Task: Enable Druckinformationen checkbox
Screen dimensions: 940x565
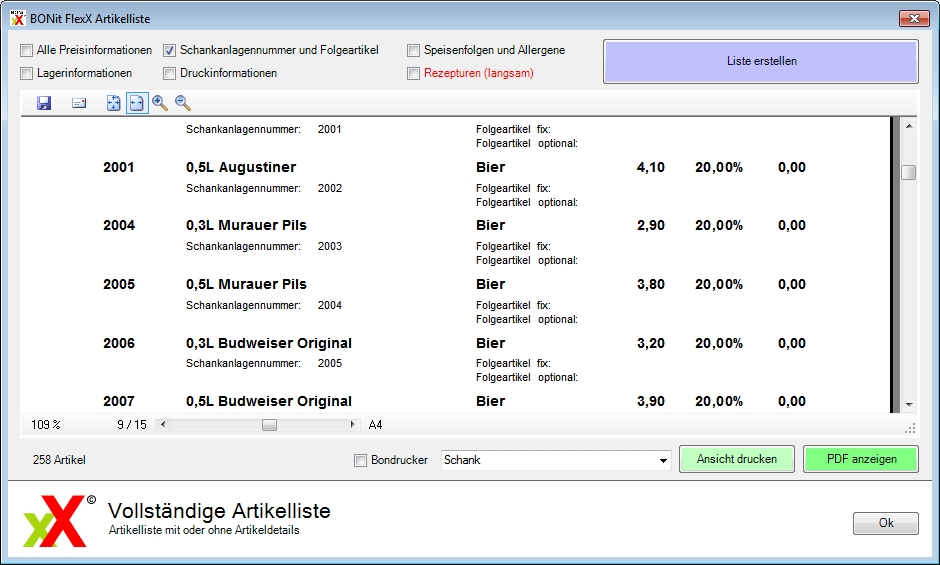Action: coord(170,73)
